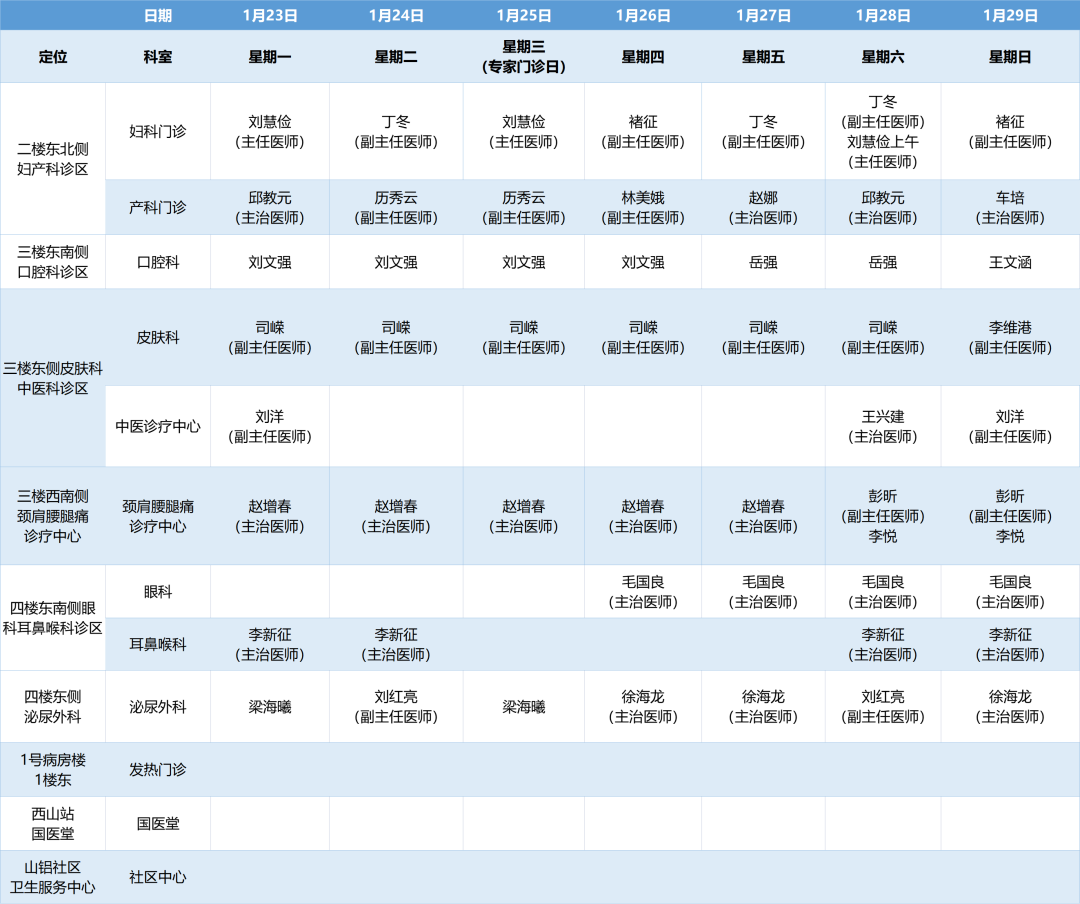Click the 1月29日 date header
Screen dimensions: 1080x904
[x=1010, y=15]
